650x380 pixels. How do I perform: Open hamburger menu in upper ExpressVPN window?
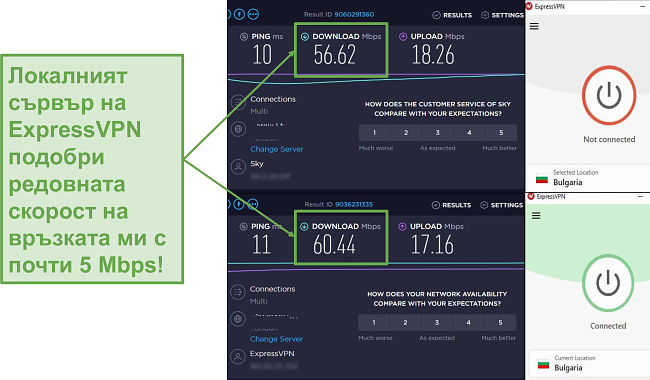(x=534, y=27)
